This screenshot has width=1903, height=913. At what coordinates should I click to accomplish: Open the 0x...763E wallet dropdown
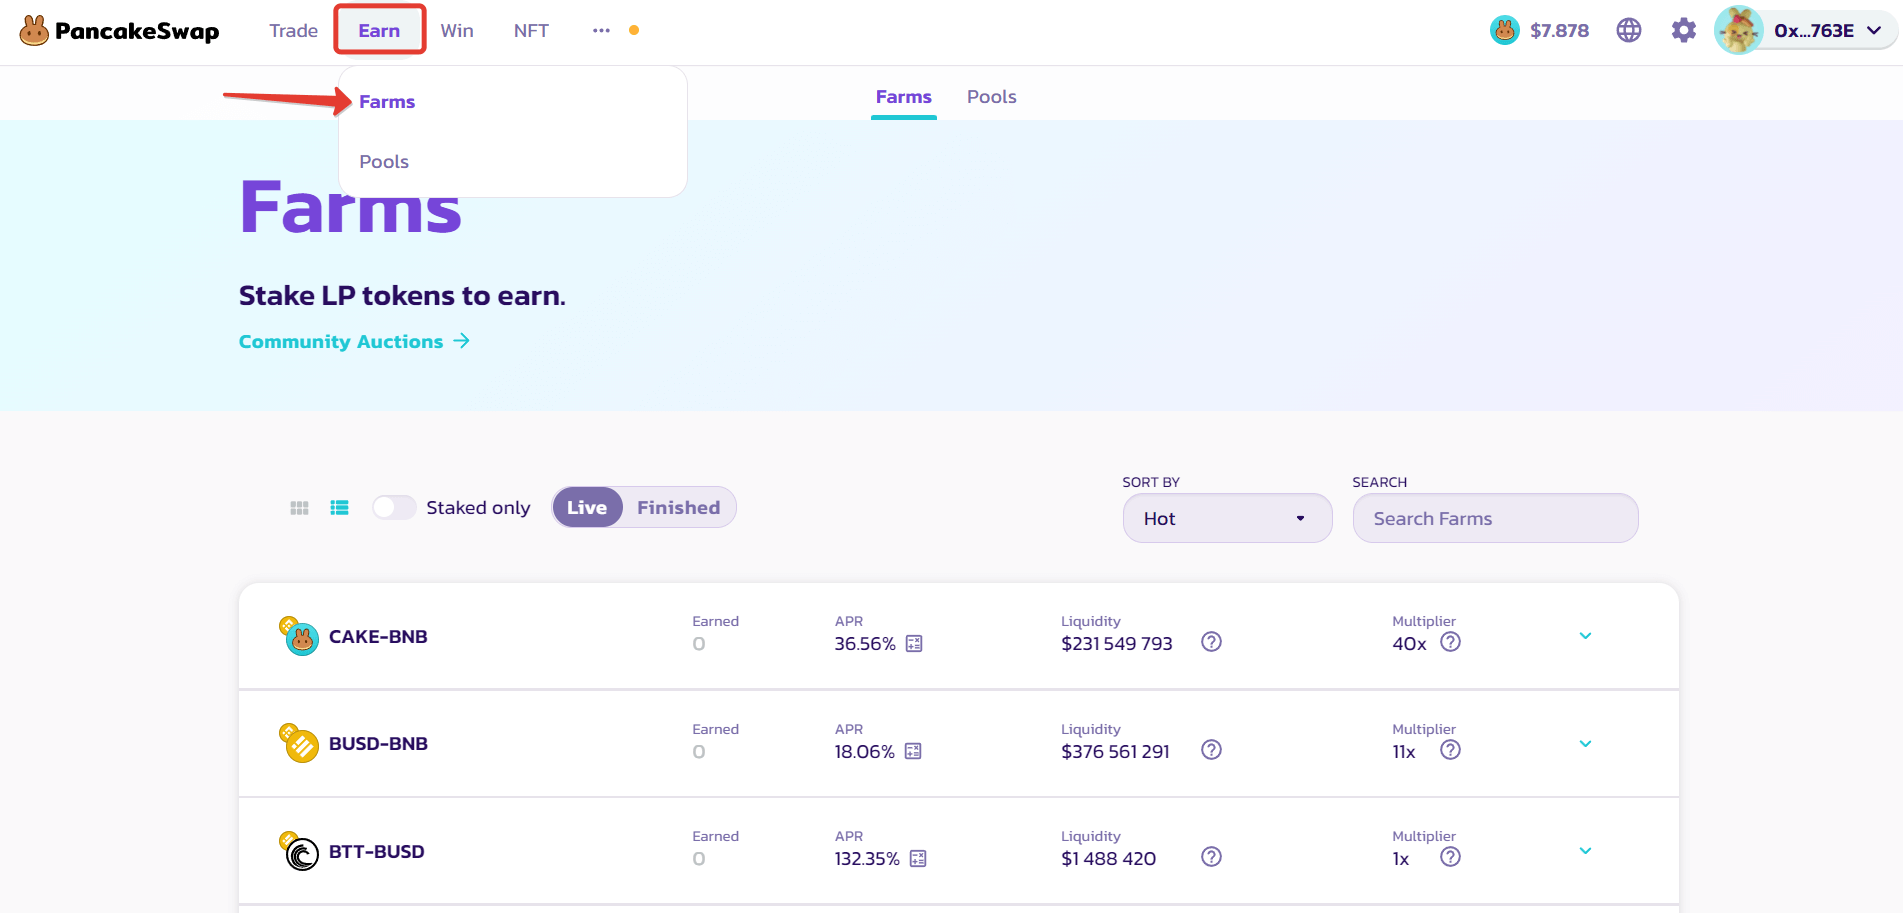[x=1828, y=31]
